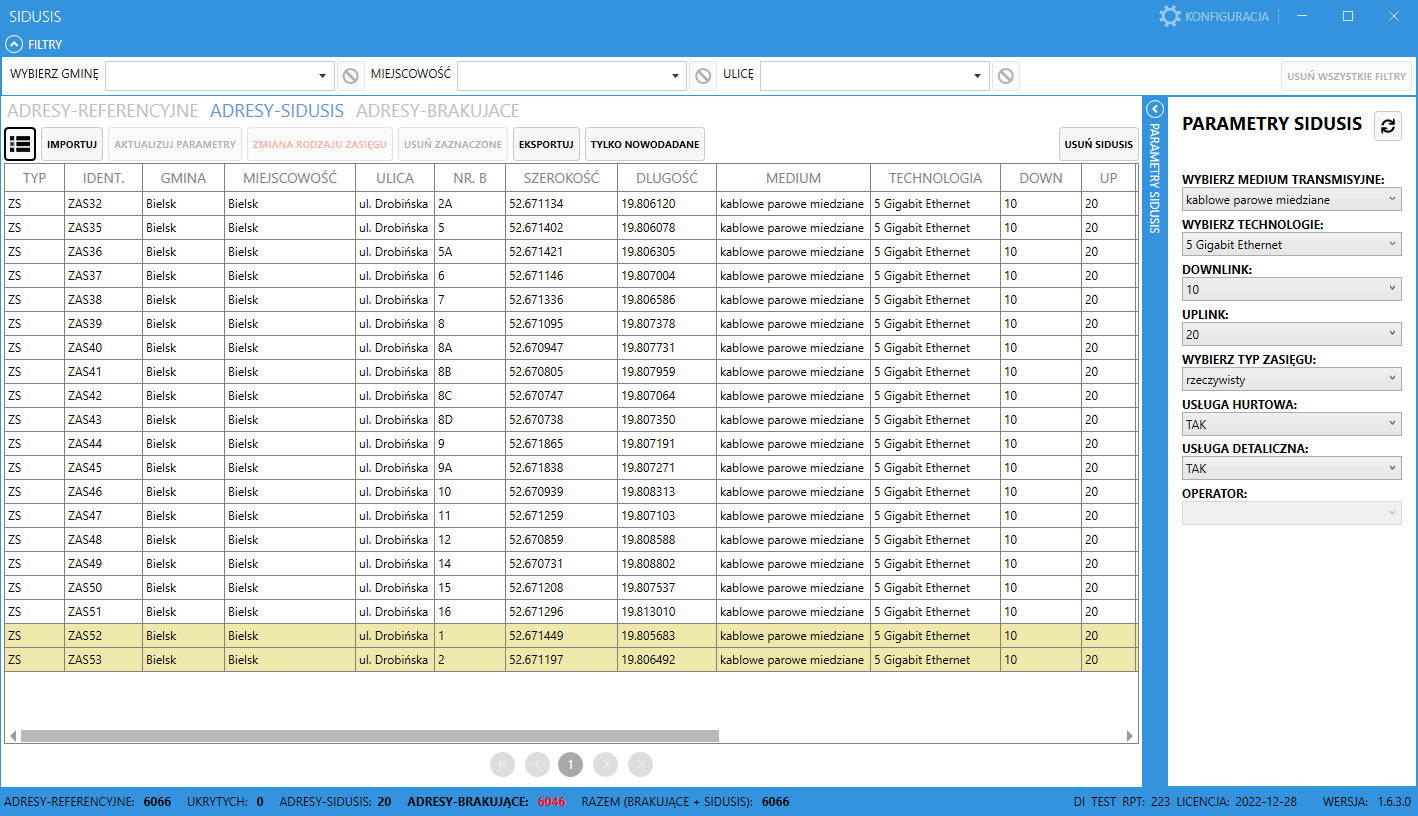This screenshot has width=1418, height=816.
Task: Switch to the Adresy-Brakujace tab
Action: [x=437, y=111]
